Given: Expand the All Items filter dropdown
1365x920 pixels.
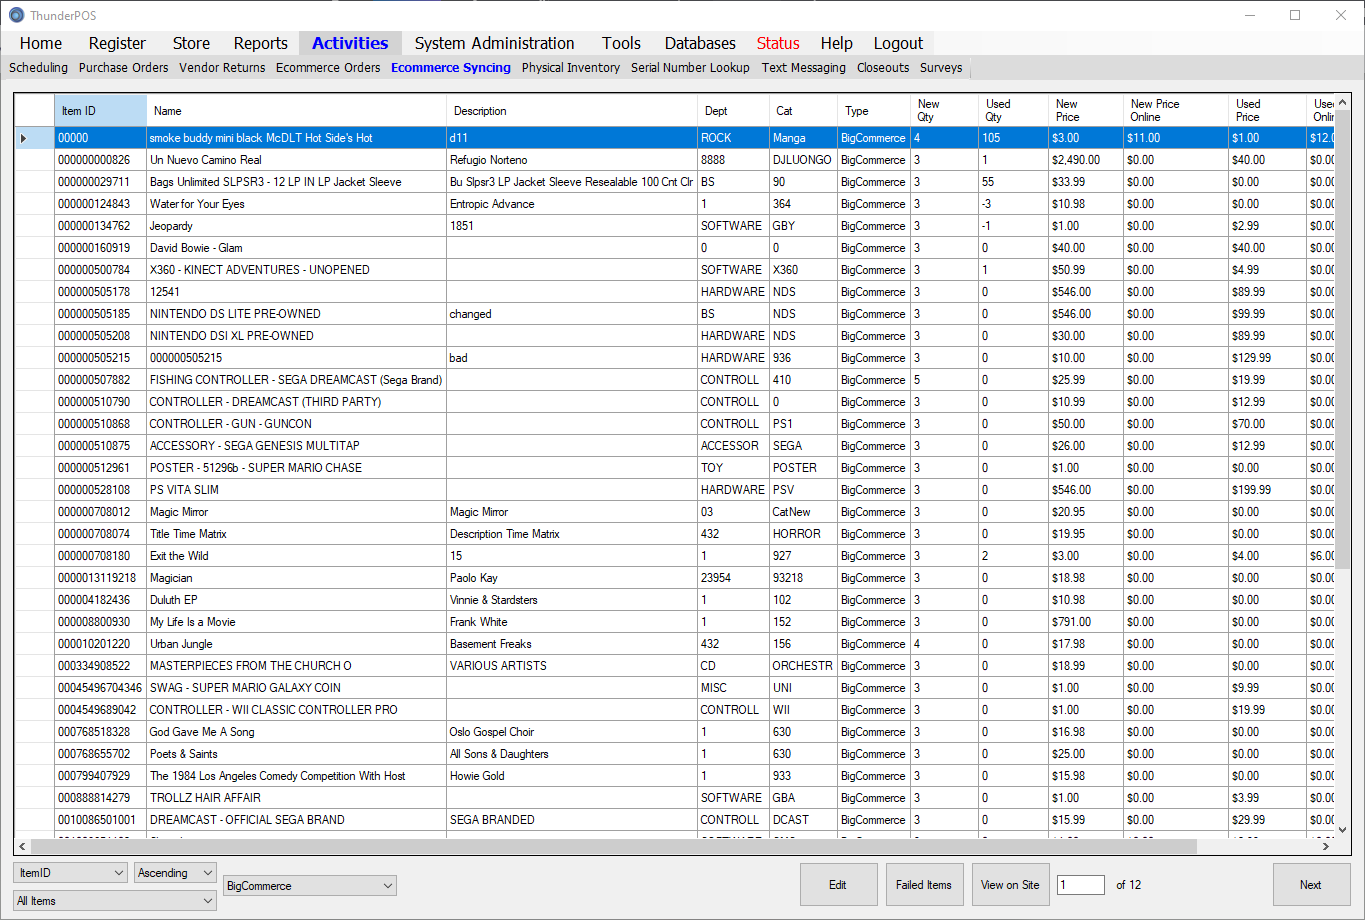Looking at the screenshot, I should (x=115, y=901).
